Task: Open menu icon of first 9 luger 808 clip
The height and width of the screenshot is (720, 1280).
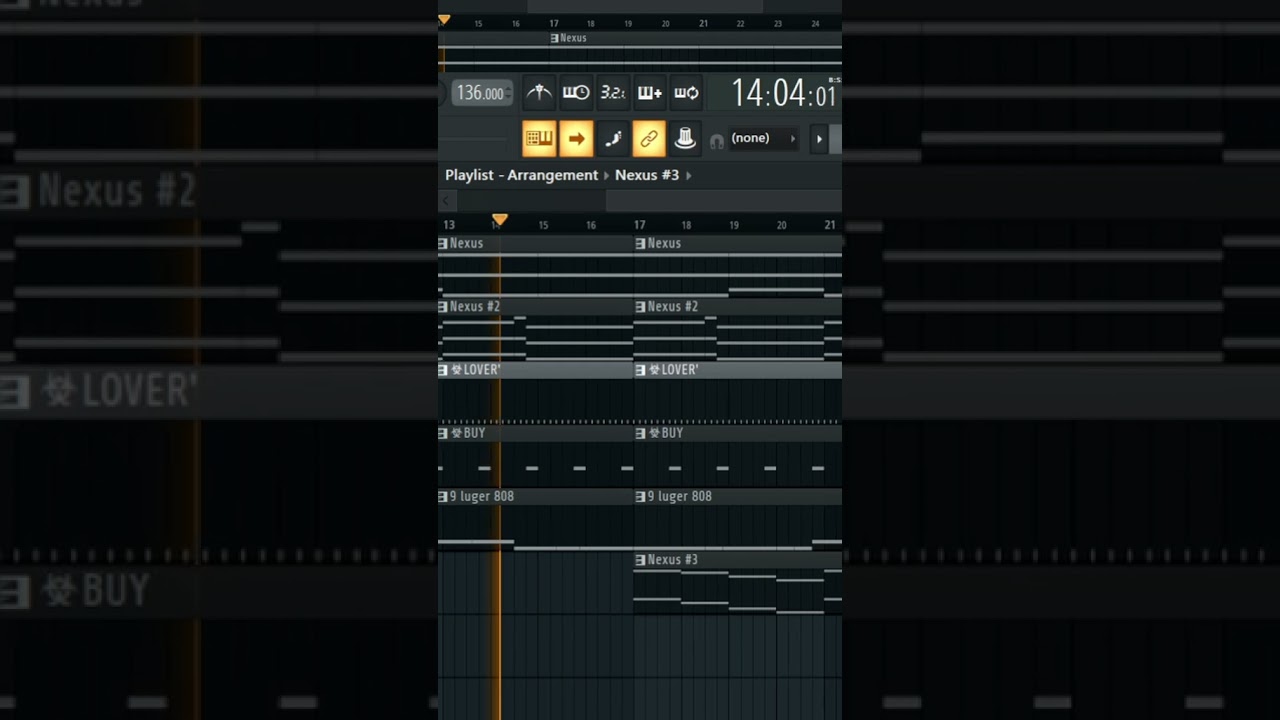Action: click(443, 496)
